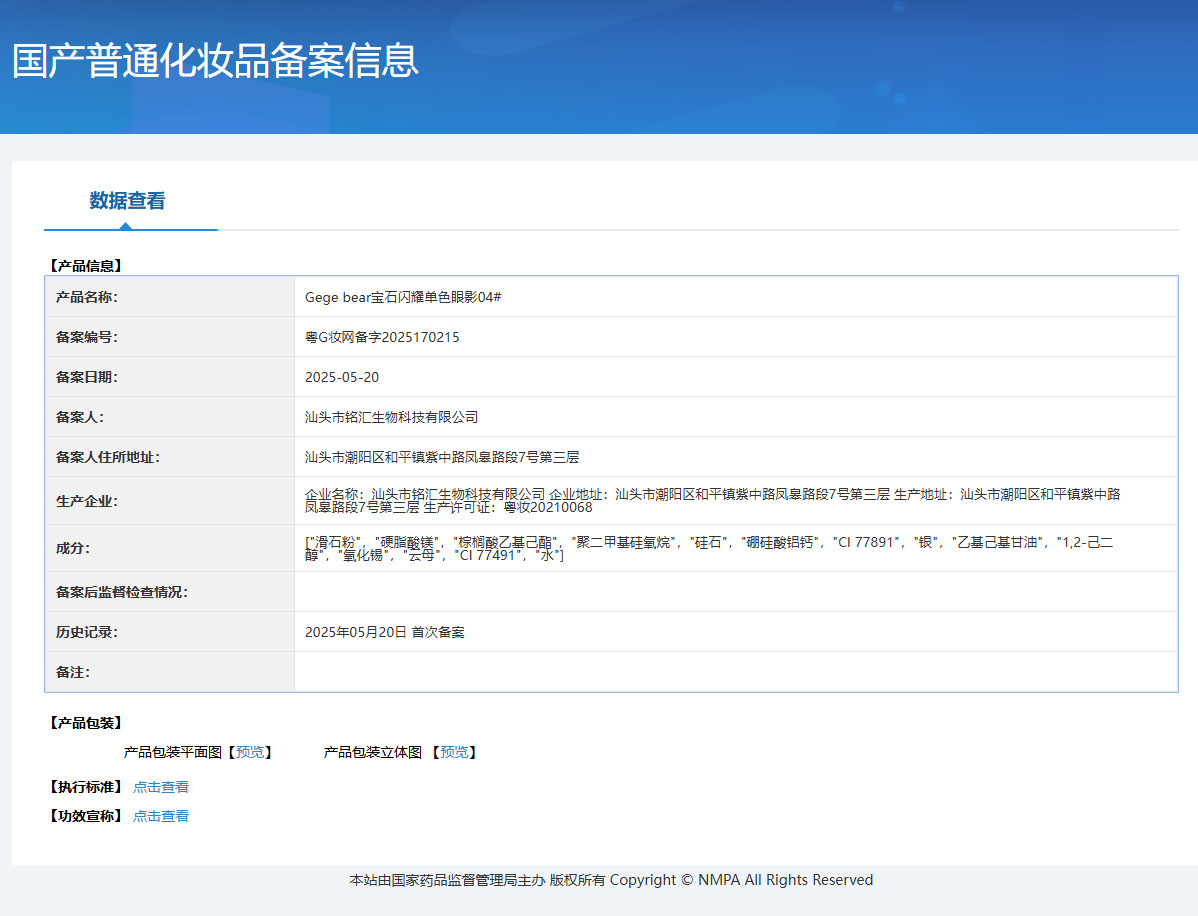This screenshot has height=916, width=1198.
Task: Select filing date 2025-05-20
Action: (x=342, y=377)
